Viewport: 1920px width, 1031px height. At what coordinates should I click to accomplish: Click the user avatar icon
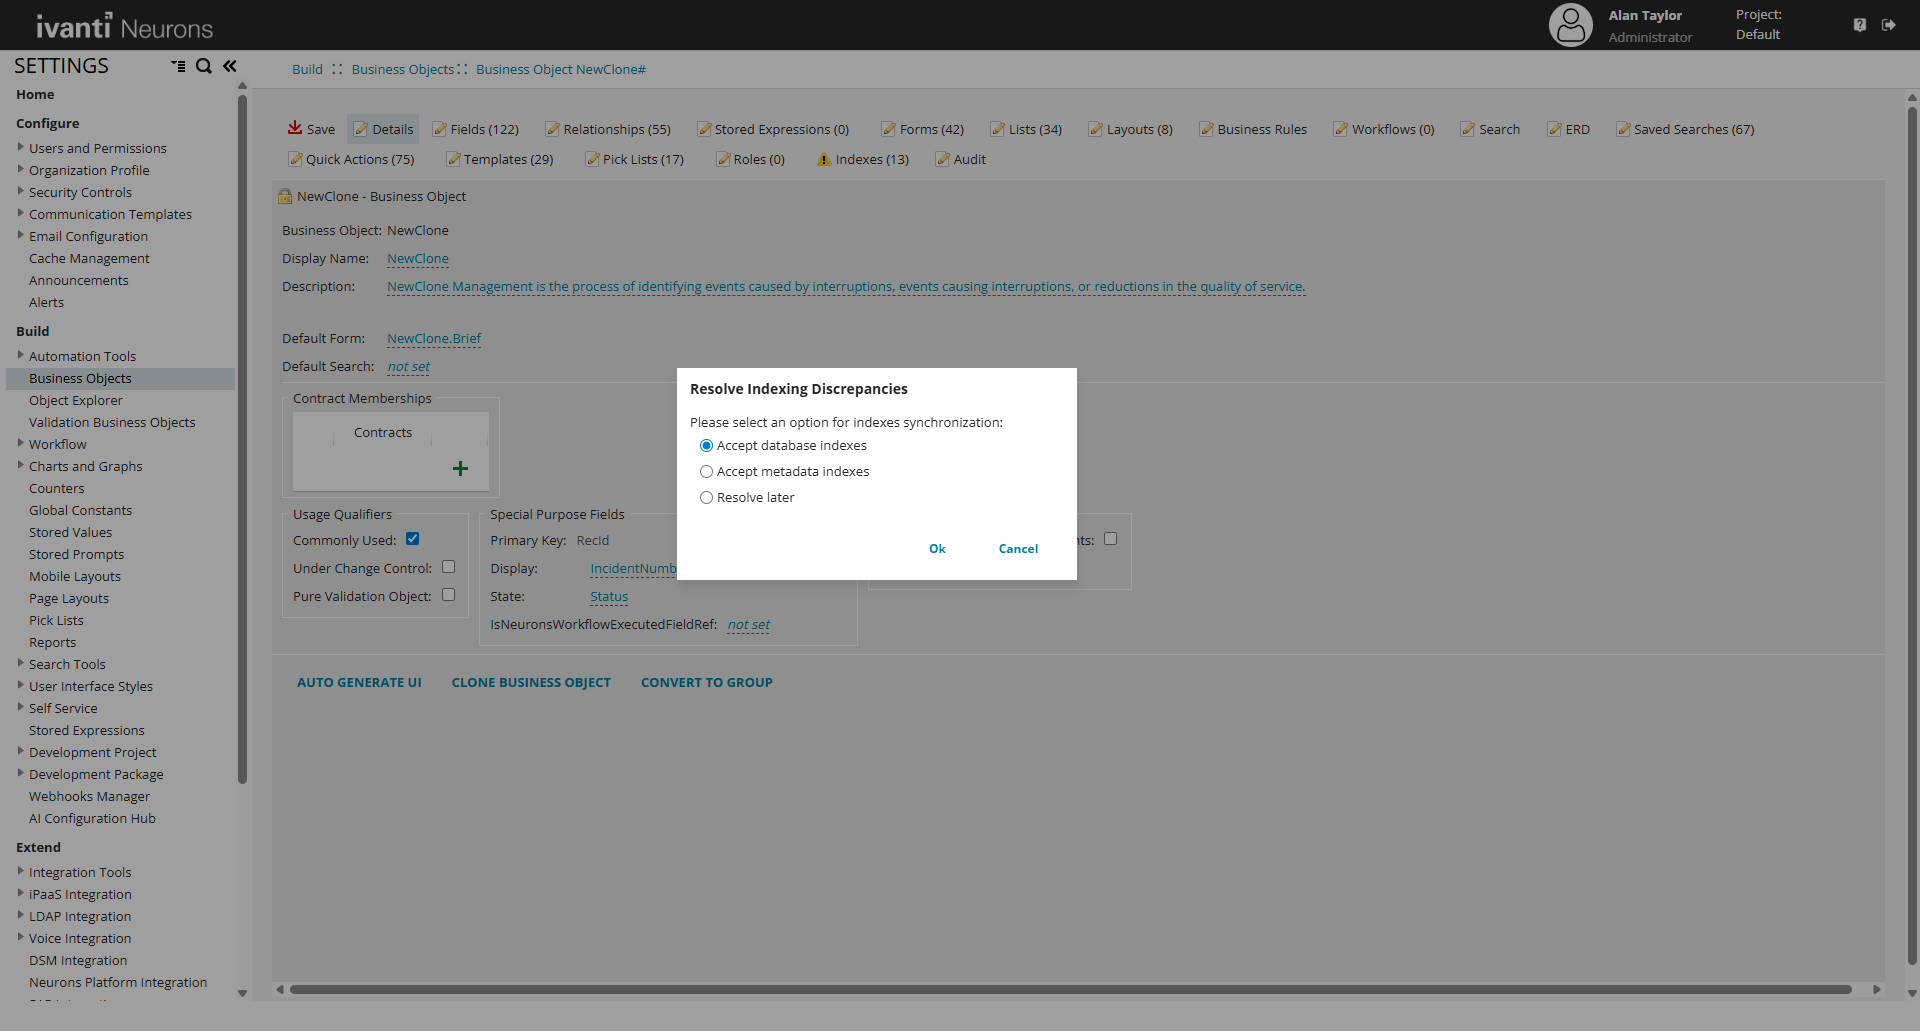coord(1570,25)
